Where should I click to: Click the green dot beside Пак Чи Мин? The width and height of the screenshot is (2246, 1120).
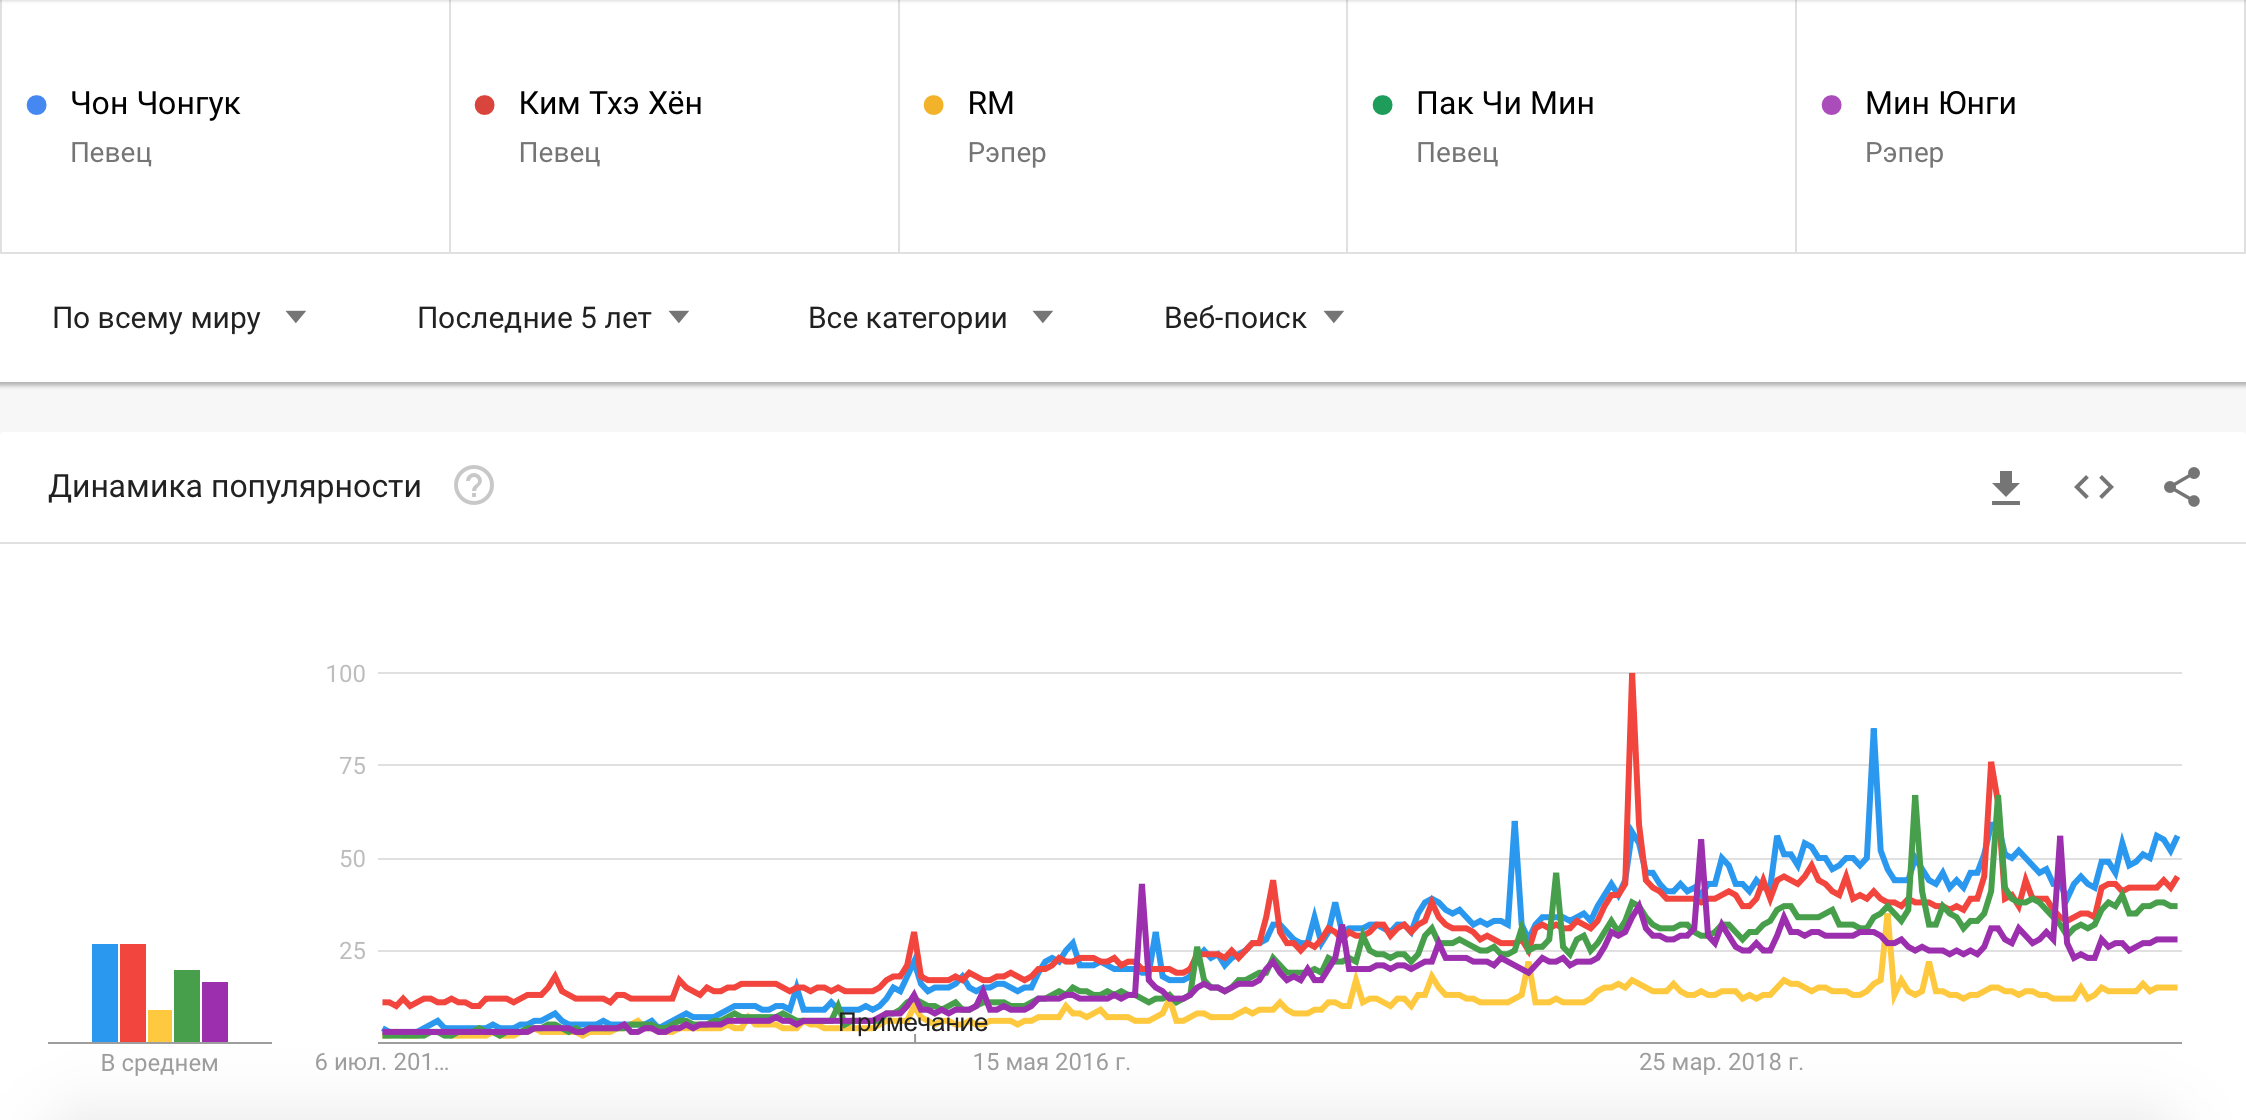[1383, 105]
